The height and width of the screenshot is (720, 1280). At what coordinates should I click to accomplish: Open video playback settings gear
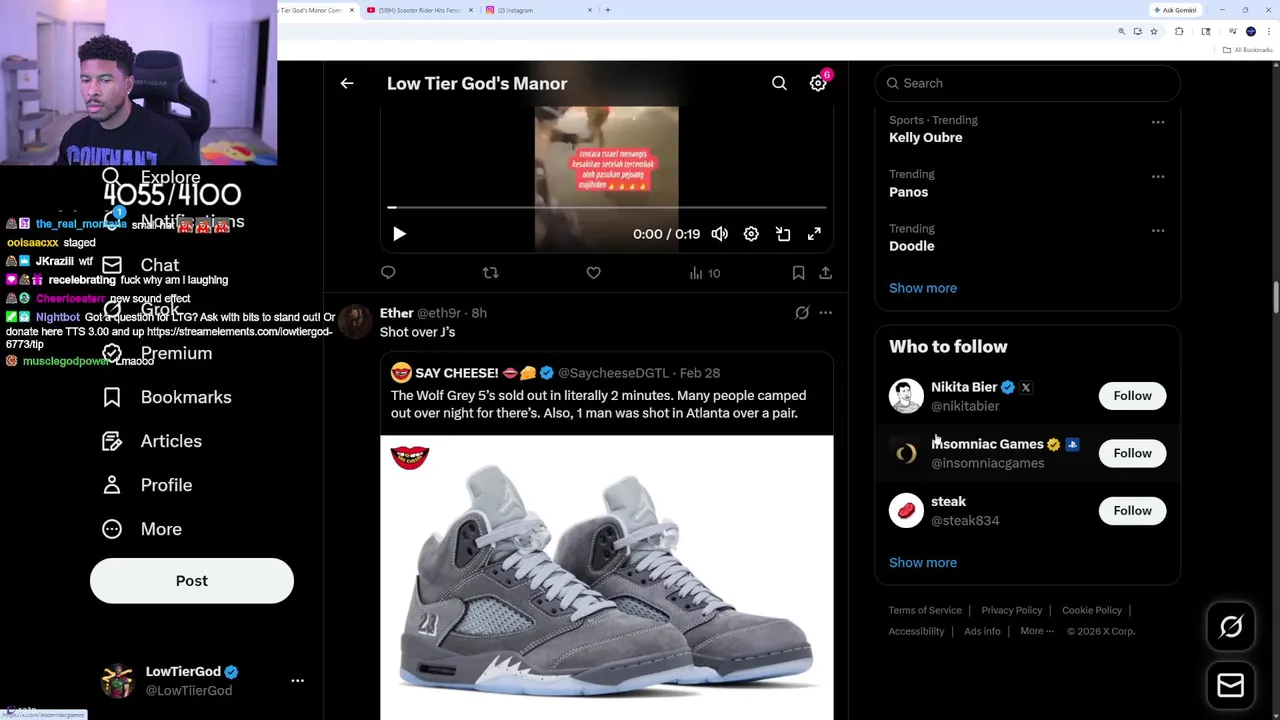[751, 234]
